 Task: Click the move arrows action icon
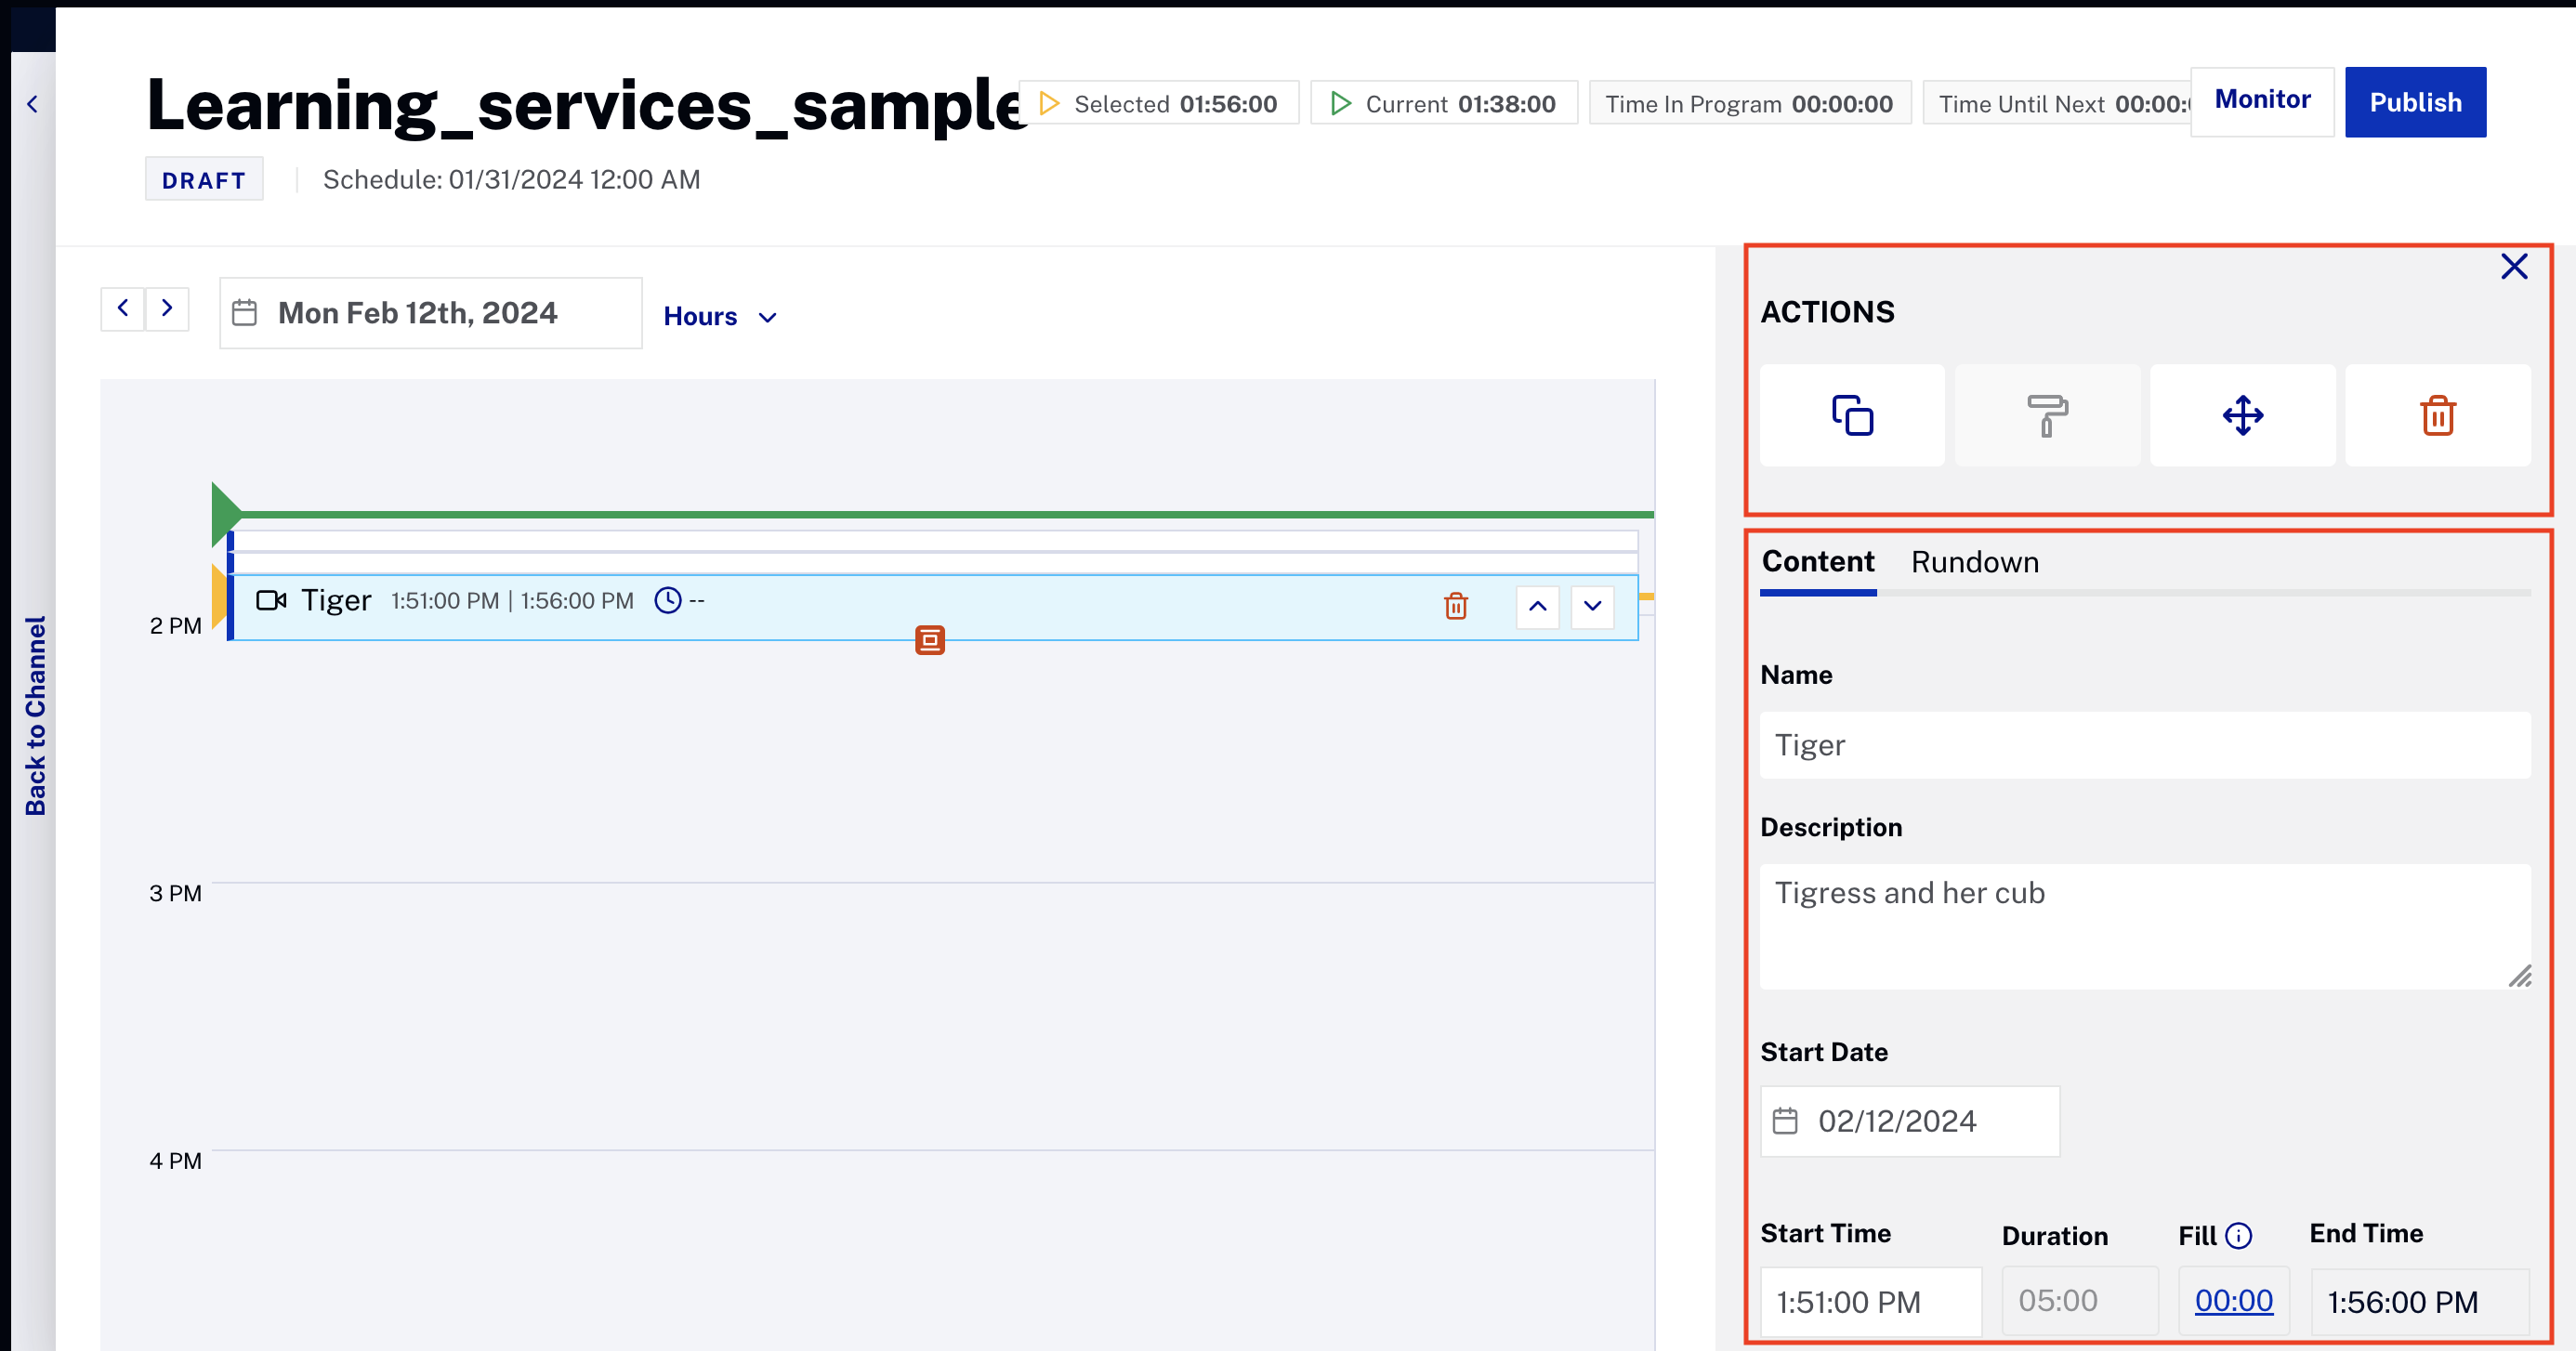pos(2242,415)
